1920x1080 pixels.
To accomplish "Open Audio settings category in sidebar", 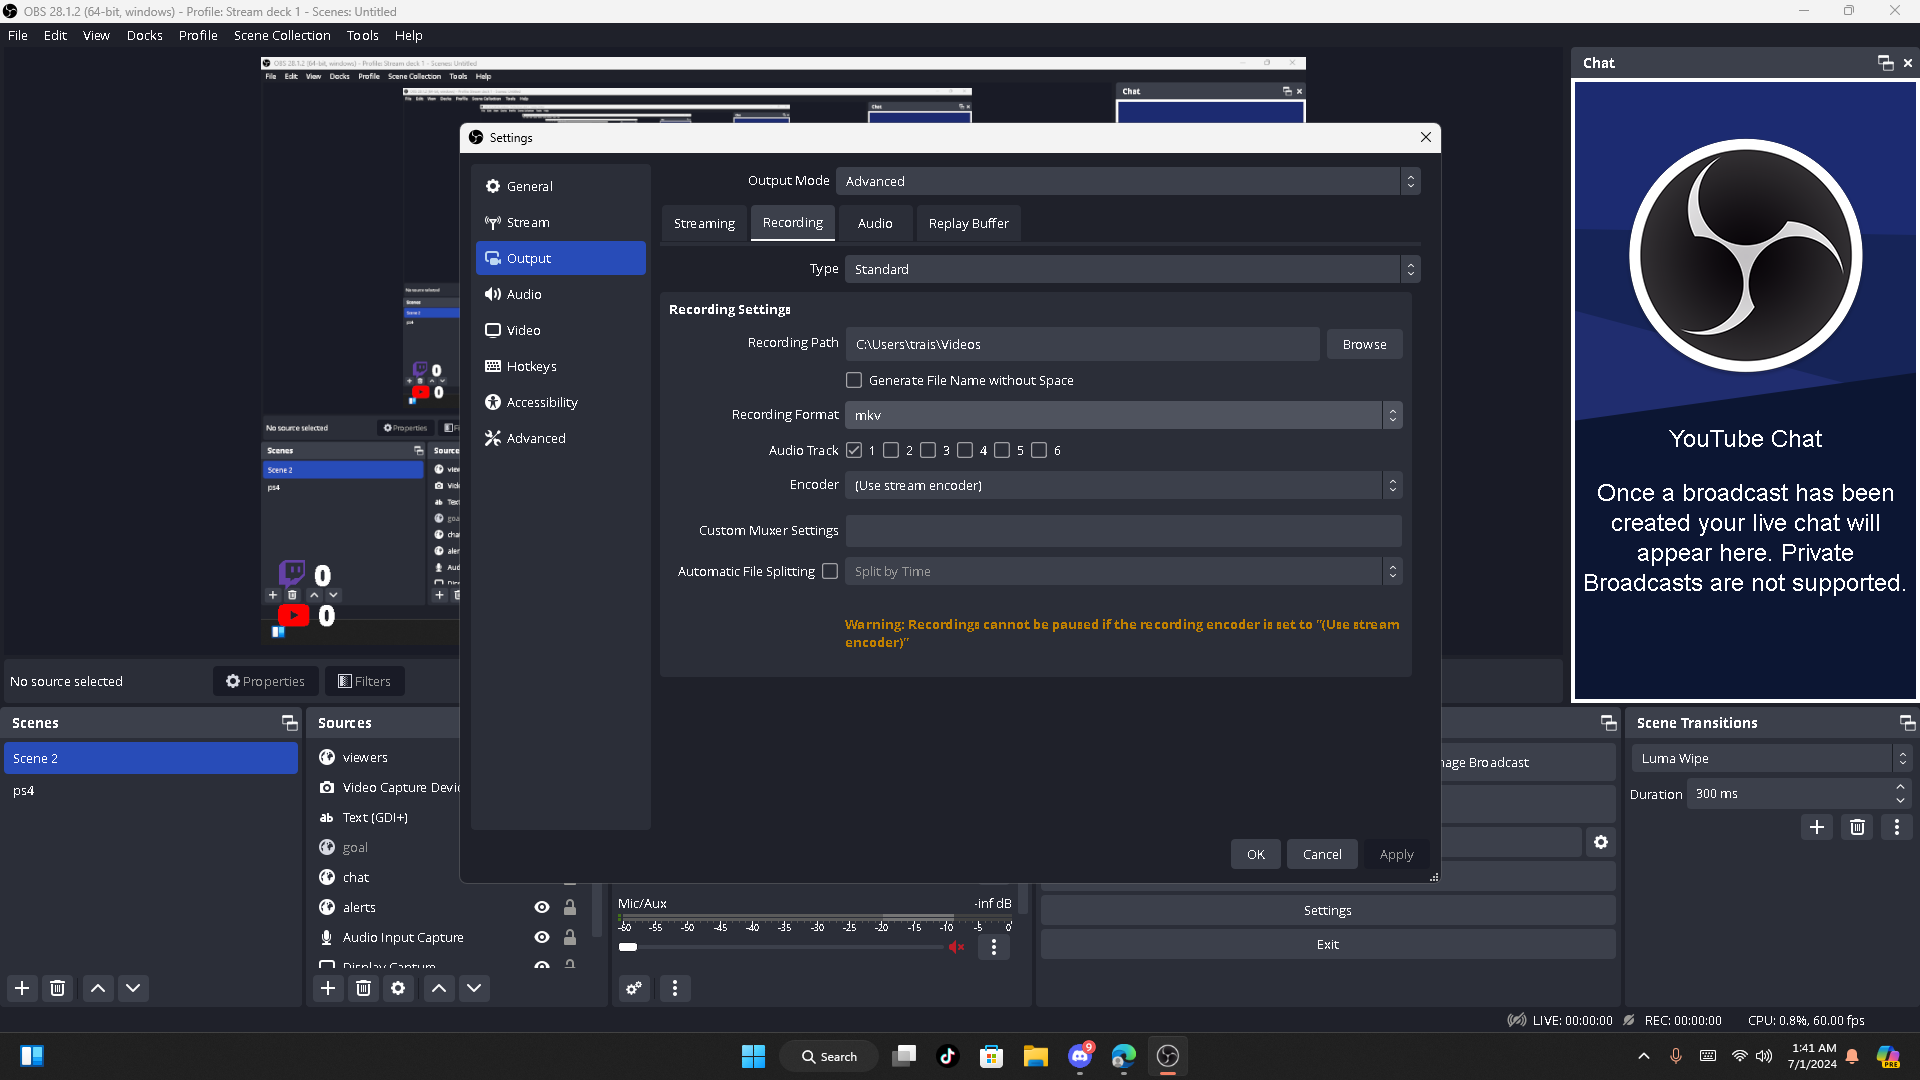I will point(560,294).
